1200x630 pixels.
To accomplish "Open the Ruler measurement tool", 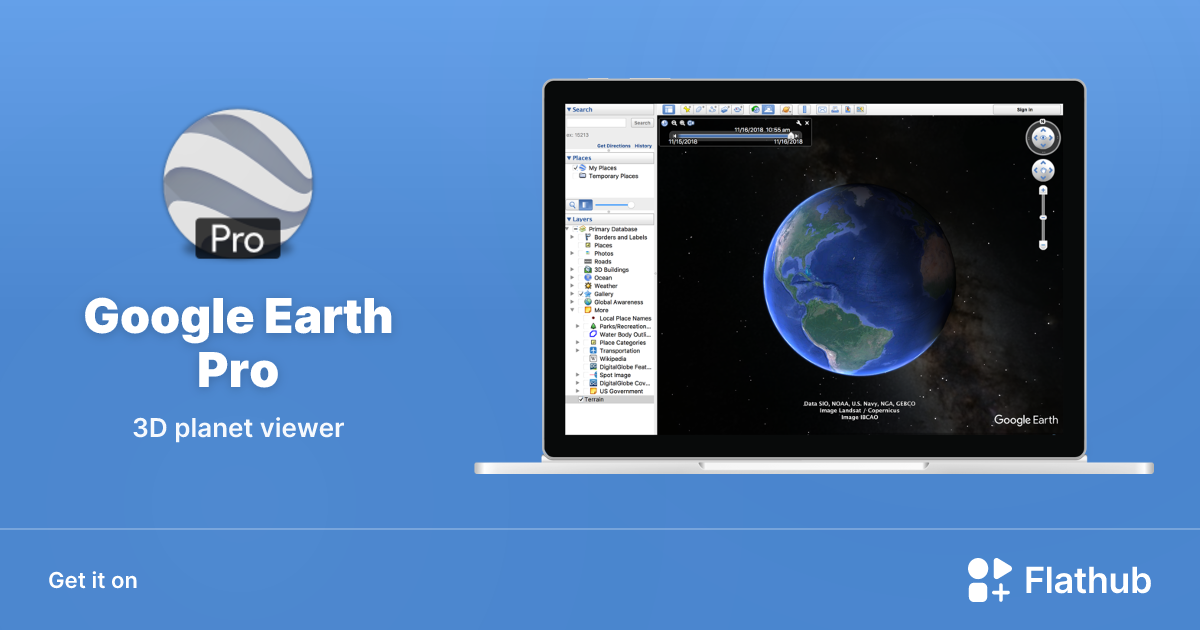I will point(804,109).
